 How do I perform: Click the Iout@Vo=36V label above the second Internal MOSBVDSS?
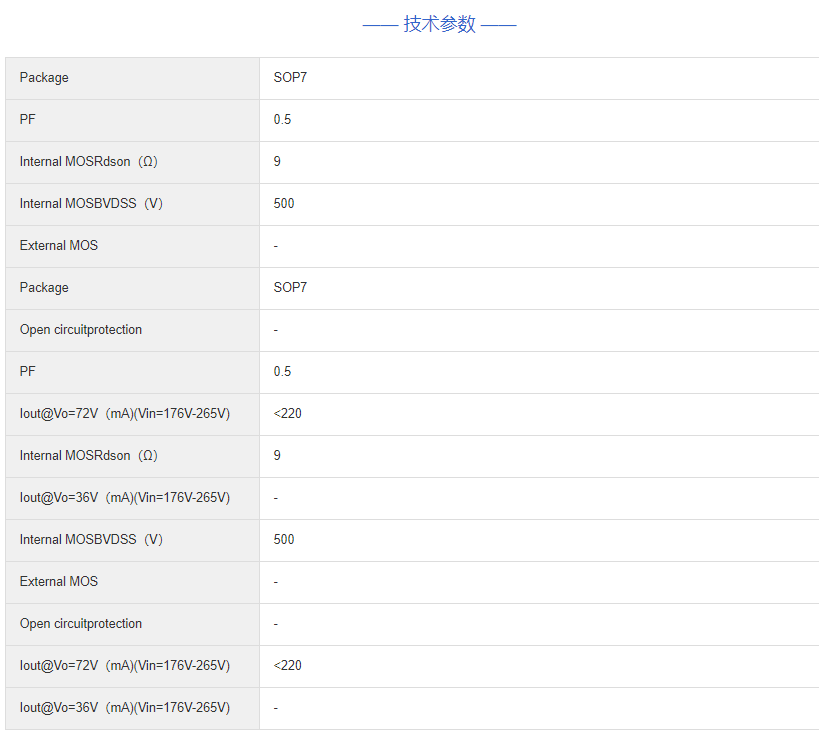(x=125, y=498)
